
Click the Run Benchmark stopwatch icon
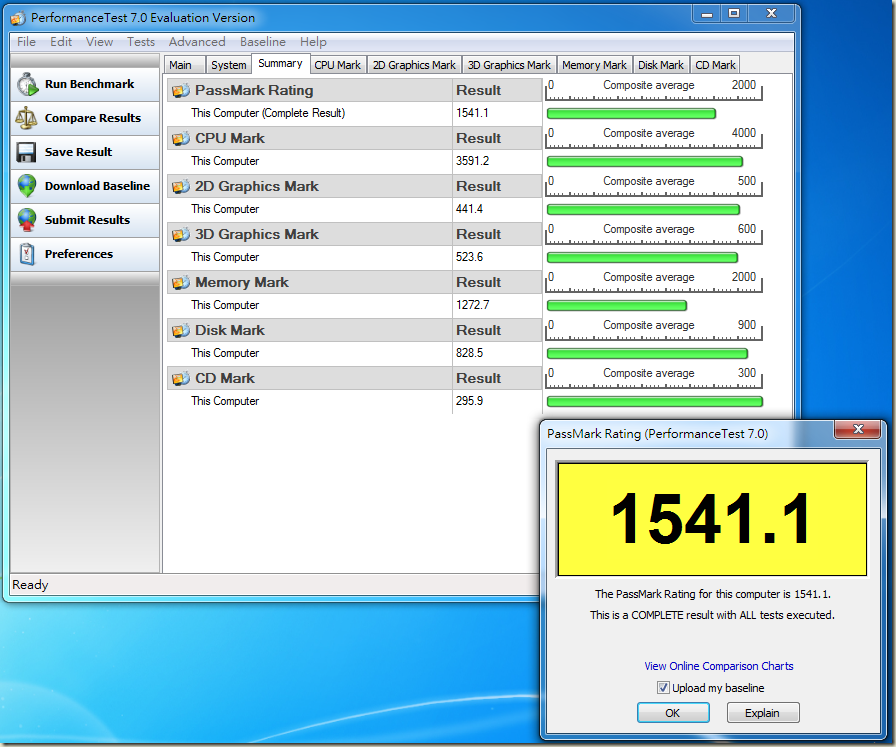(27, 85)
